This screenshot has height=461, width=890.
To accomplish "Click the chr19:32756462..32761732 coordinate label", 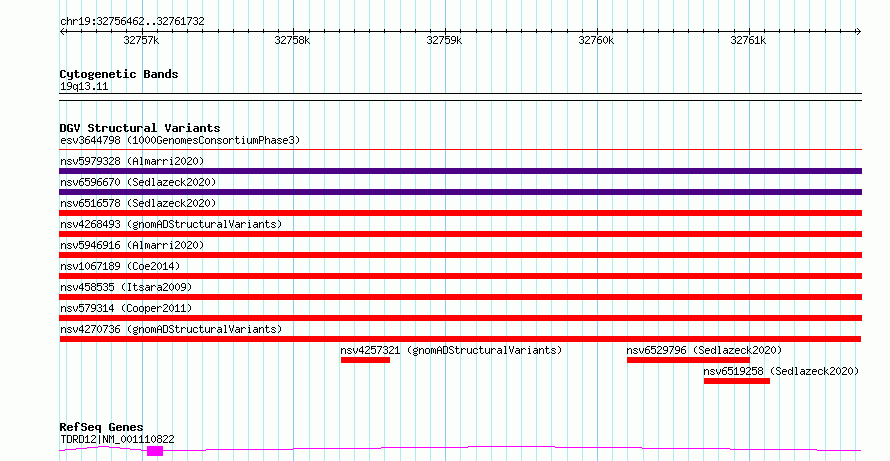I will 132,21.
